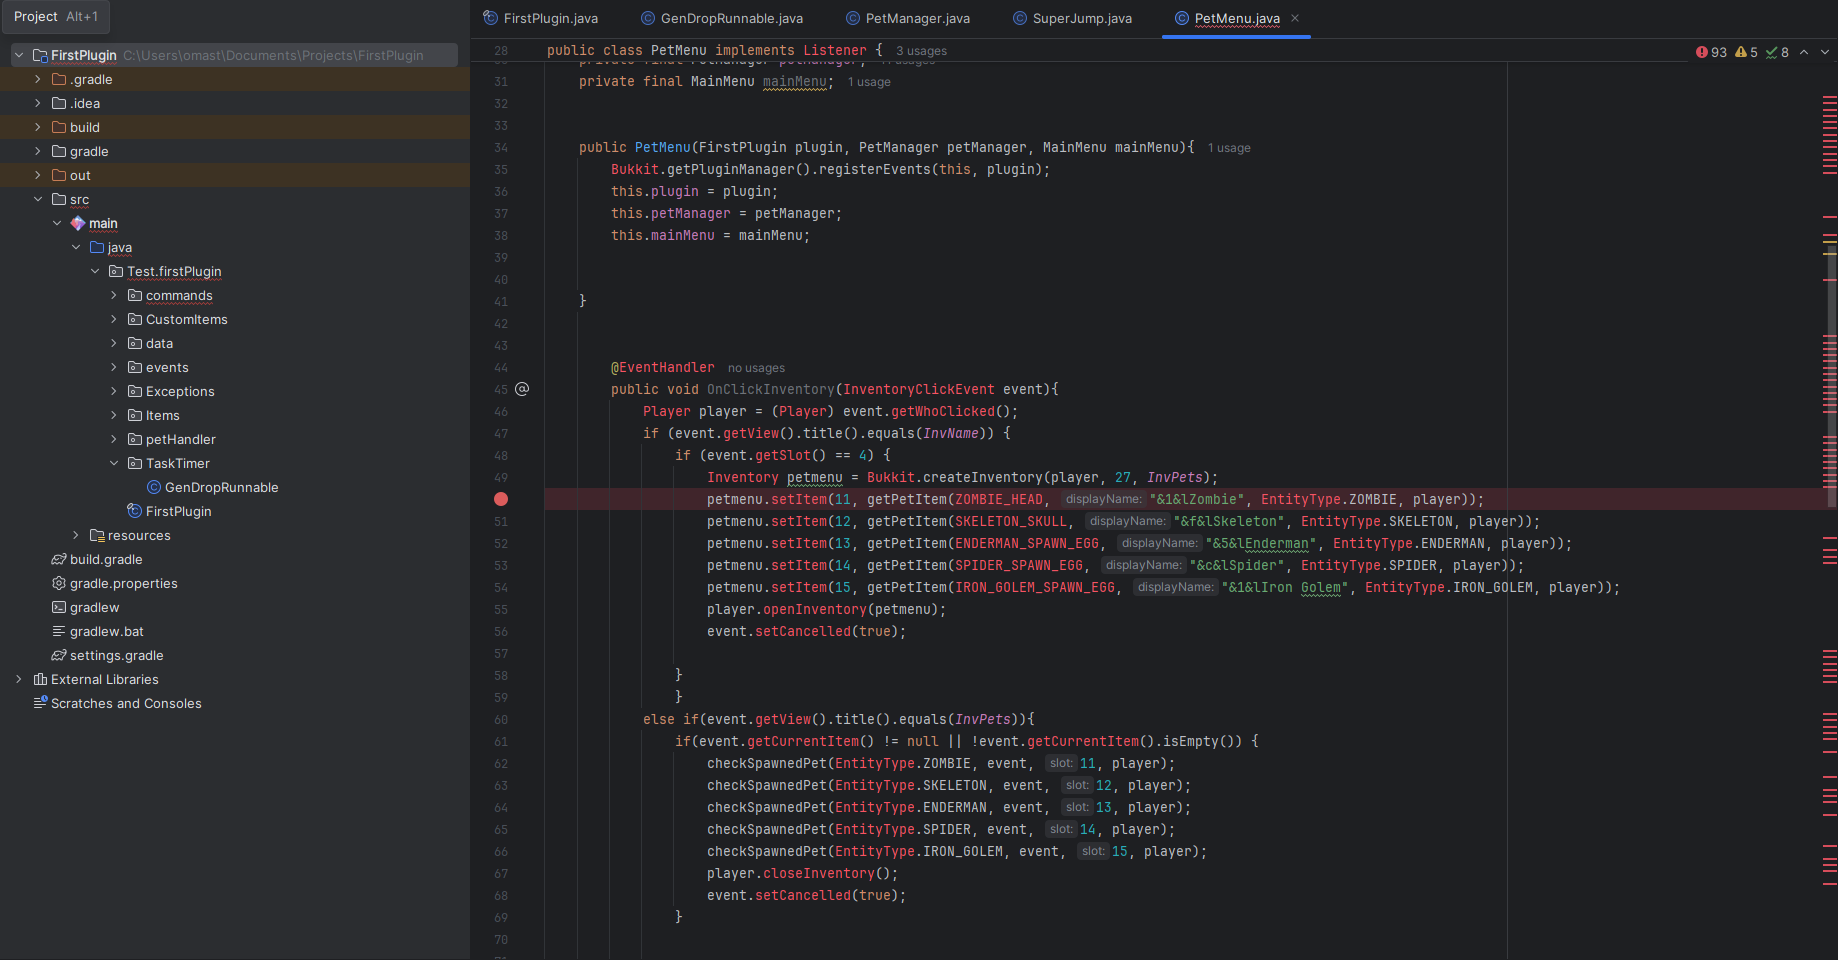
Task: Click the warnings indicator showing 5
Action: (1746, 52)
